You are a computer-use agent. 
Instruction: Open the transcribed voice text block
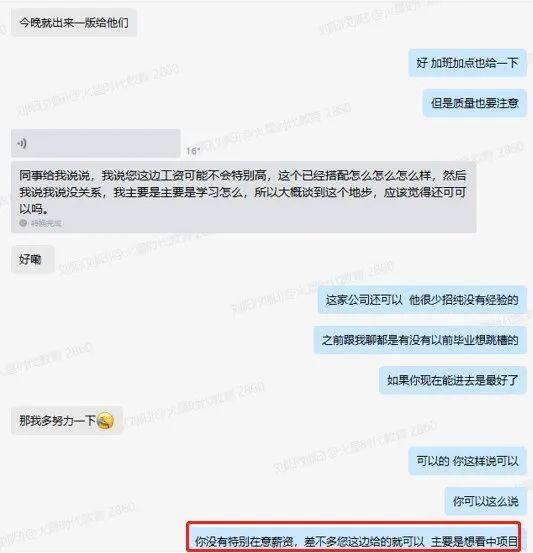[x=243, y=197]
